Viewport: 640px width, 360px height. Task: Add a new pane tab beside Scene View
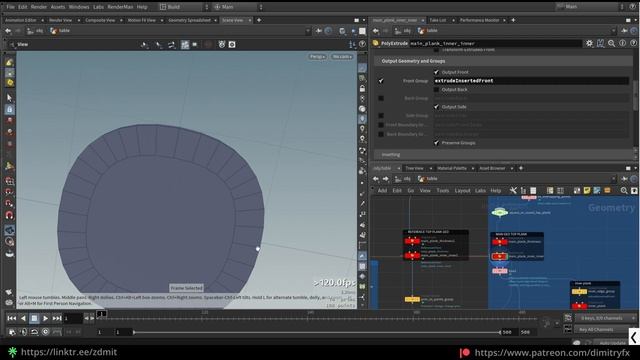click(x=259, y=20)
